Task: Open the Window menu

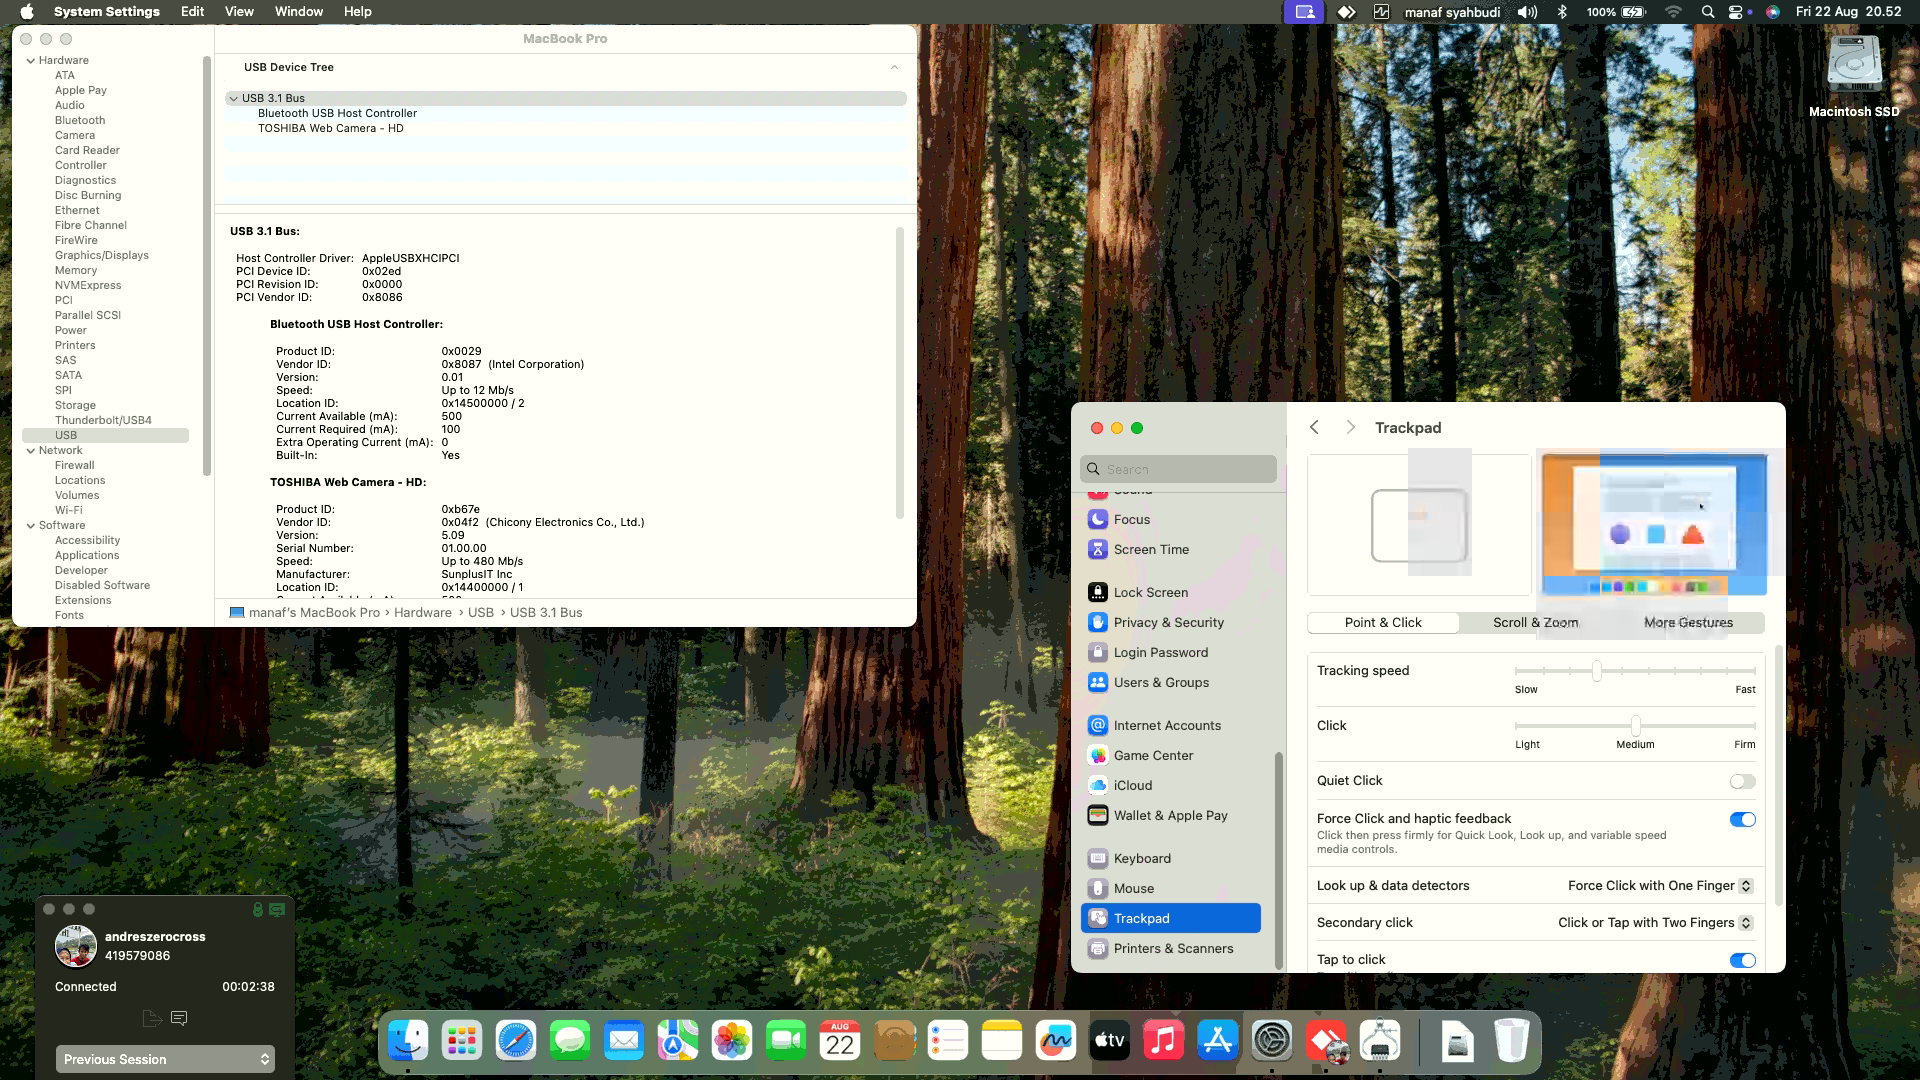Action: point(299,12)
